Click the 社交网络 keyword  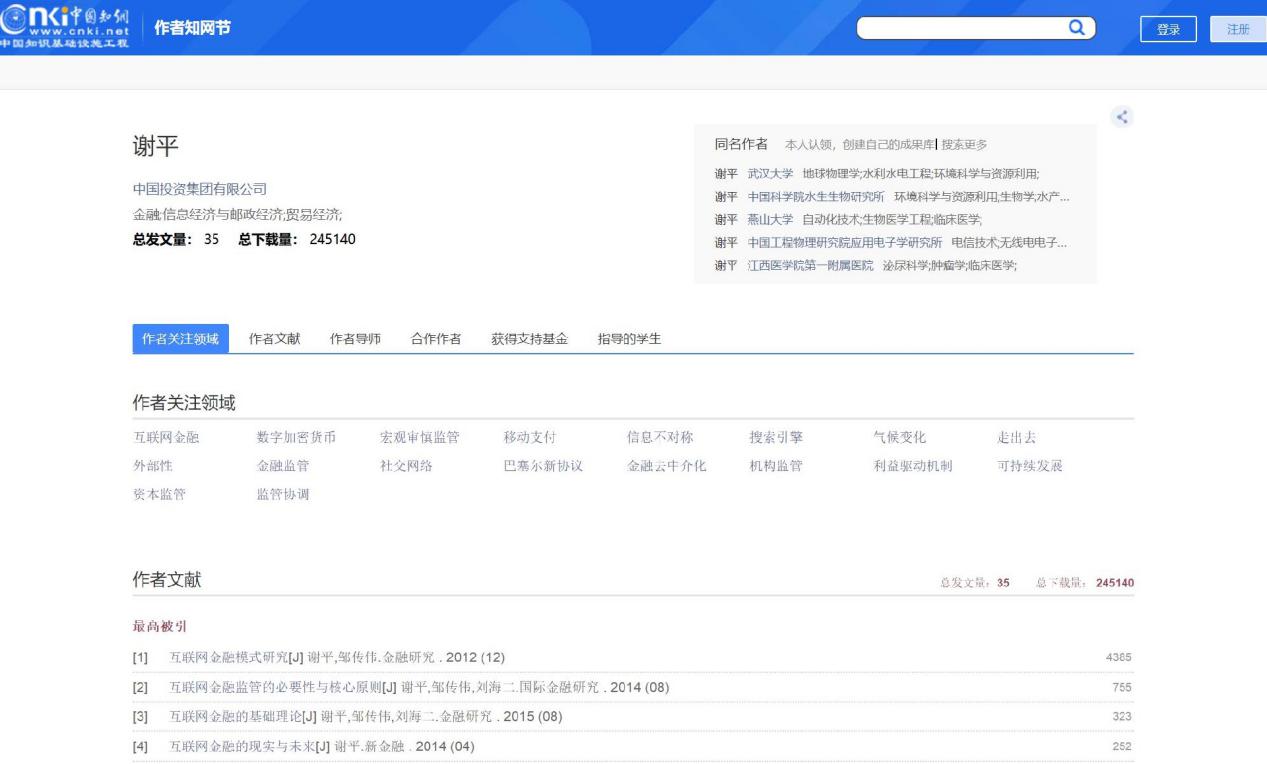point(407,465)
